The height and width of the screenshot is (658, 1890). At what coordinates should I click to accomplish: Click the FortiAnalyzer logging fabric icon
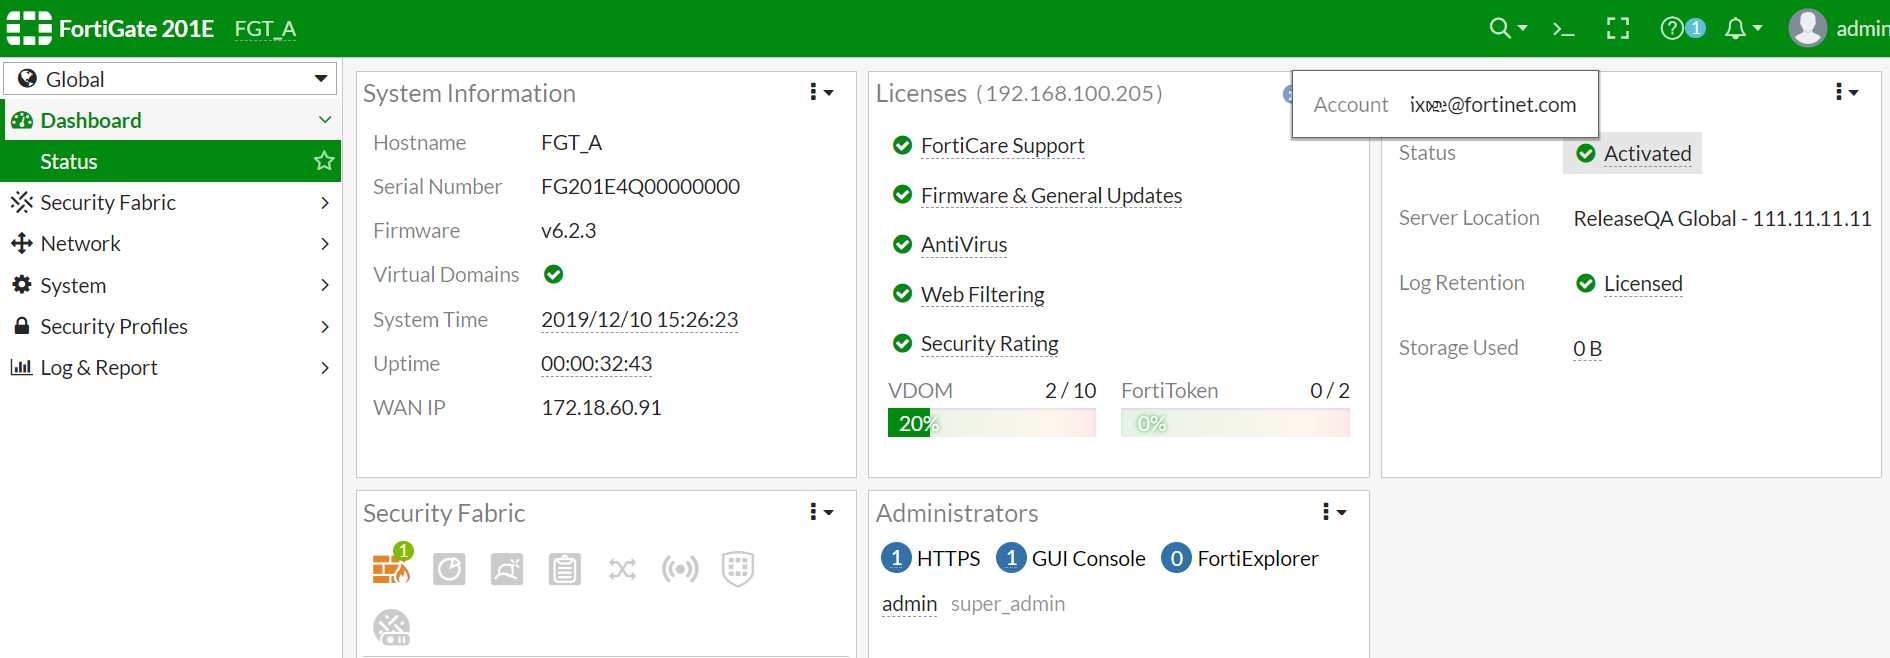[449, 569]
